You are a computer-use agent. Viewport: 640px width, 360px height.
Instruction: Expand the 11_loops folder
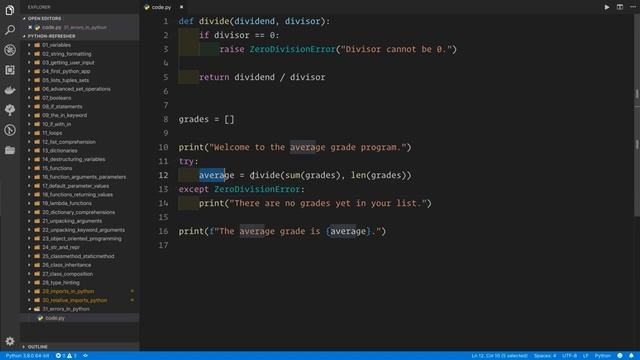point(52,133)
